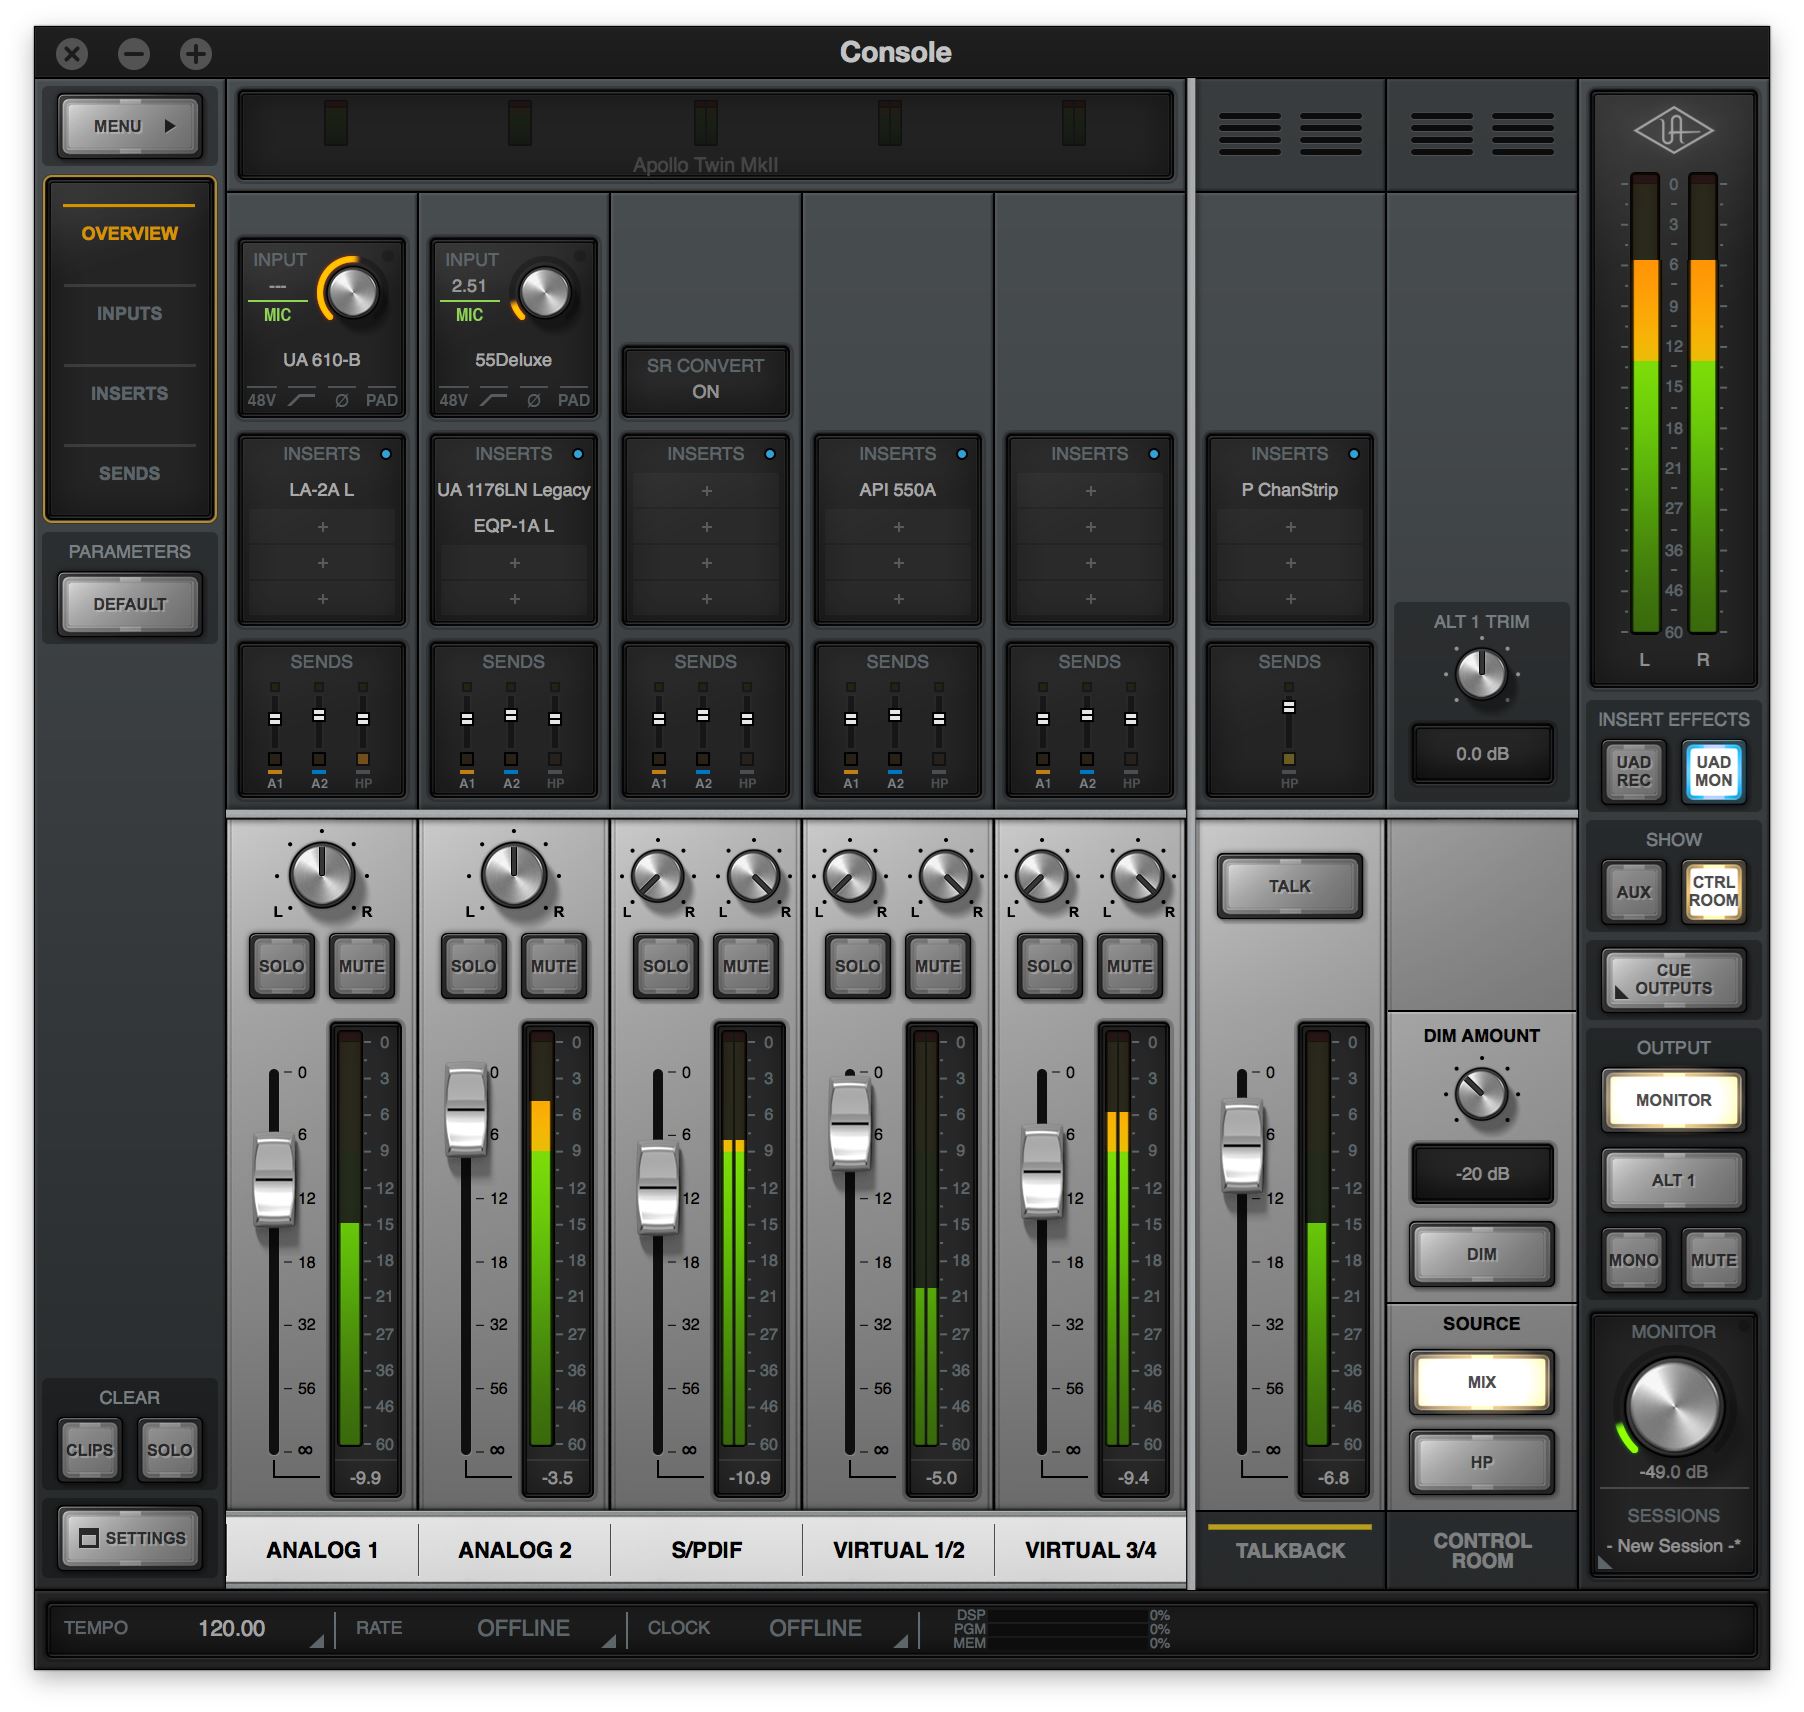Toggle inserts power dot on Talkback channel
The image size is (1804, 1712).
[1354, 454]
